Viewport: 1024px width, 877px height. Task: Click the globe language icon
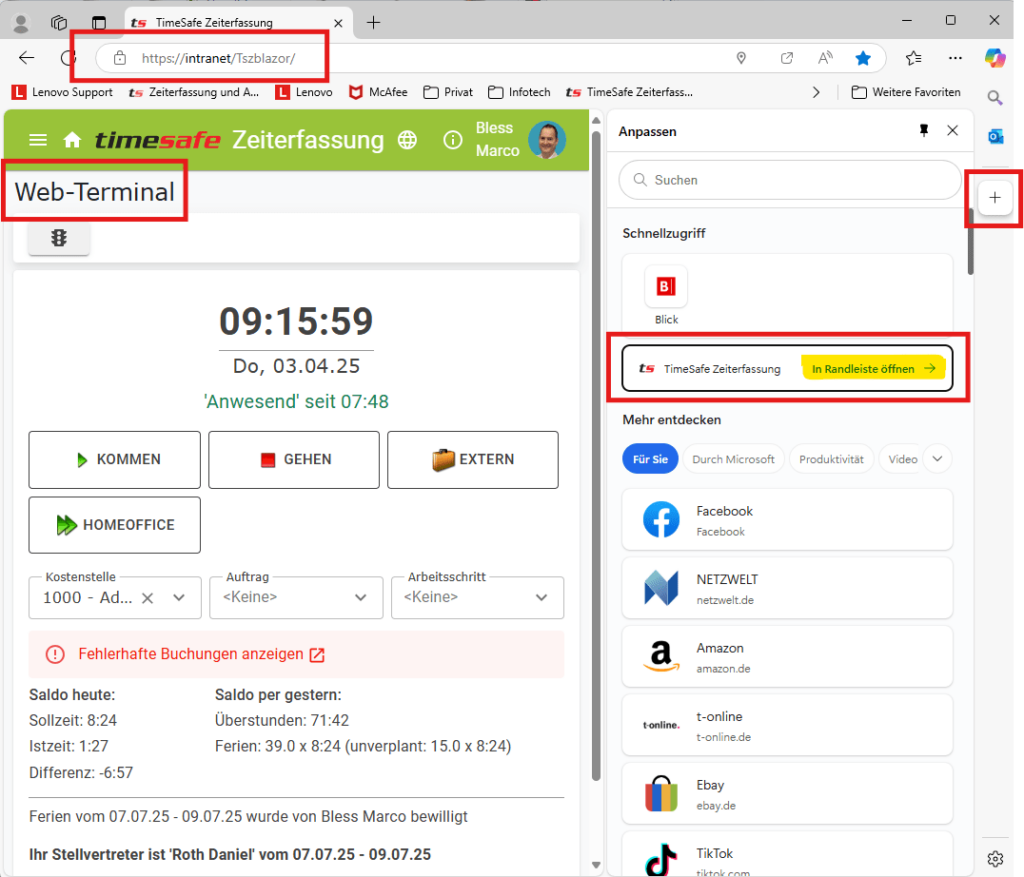(407, 140)
